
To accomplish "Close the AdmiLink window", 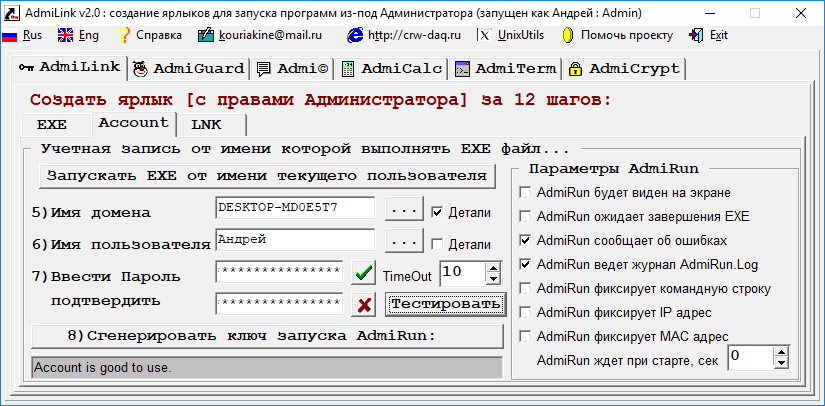I will (800, 13).
